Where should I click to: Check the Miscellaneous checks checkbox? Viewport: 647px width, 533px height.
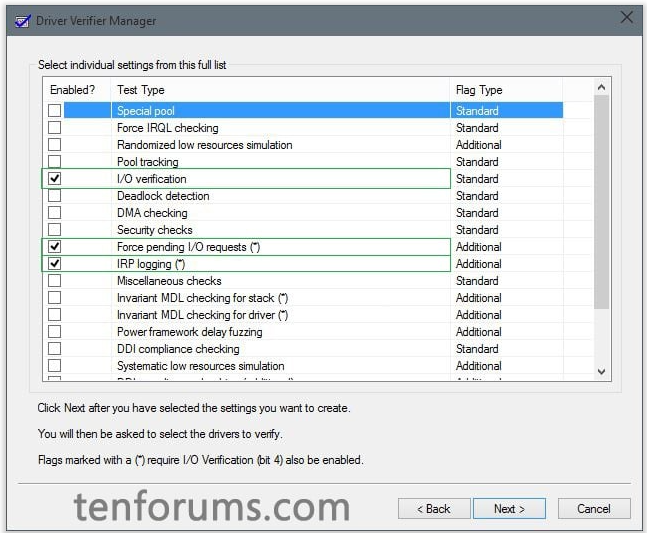coord(54,281)
